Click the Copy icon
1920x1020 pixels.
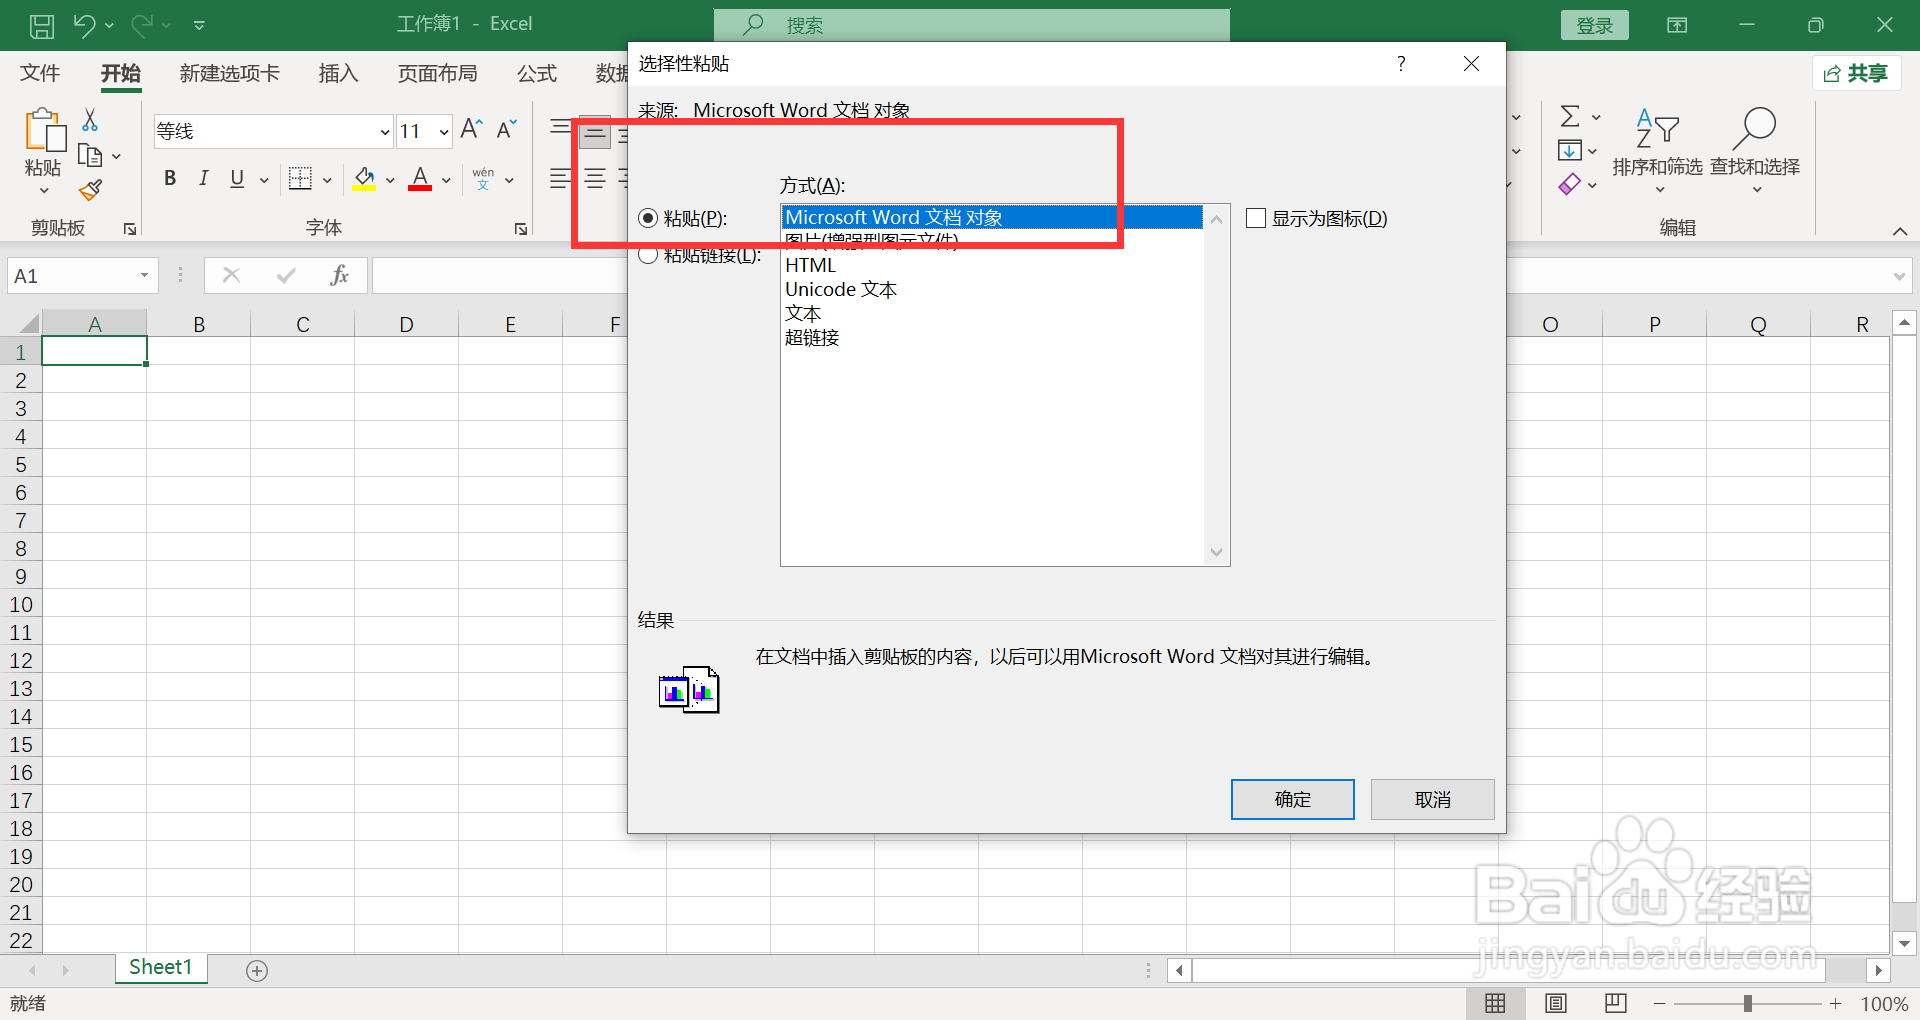(x=90, y=156)
